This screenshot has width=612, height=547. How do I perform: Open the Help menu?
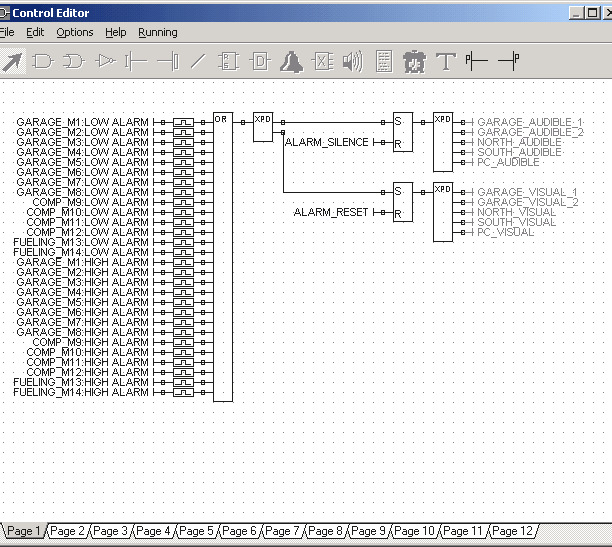(116, 32)
